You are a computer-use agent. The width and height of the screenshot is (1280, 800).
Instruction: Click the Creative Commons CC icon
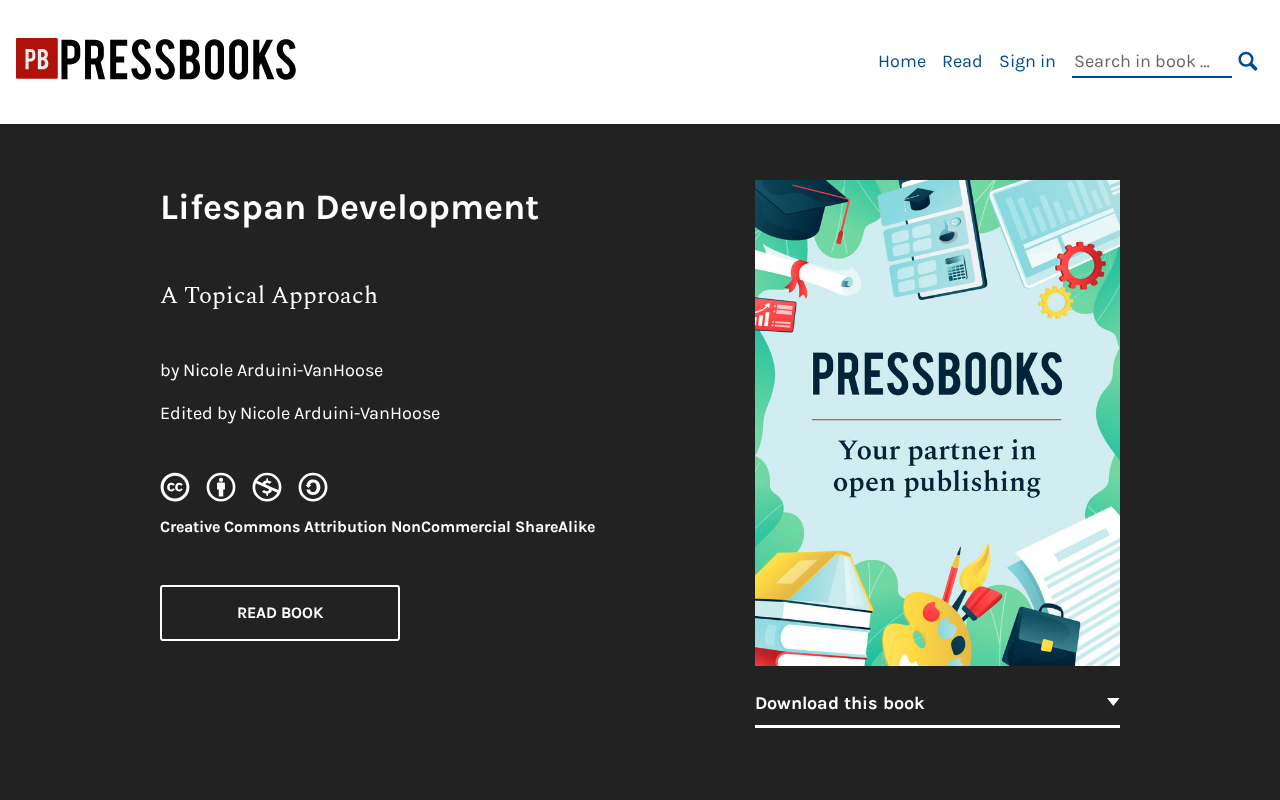[x=175, y=487]
